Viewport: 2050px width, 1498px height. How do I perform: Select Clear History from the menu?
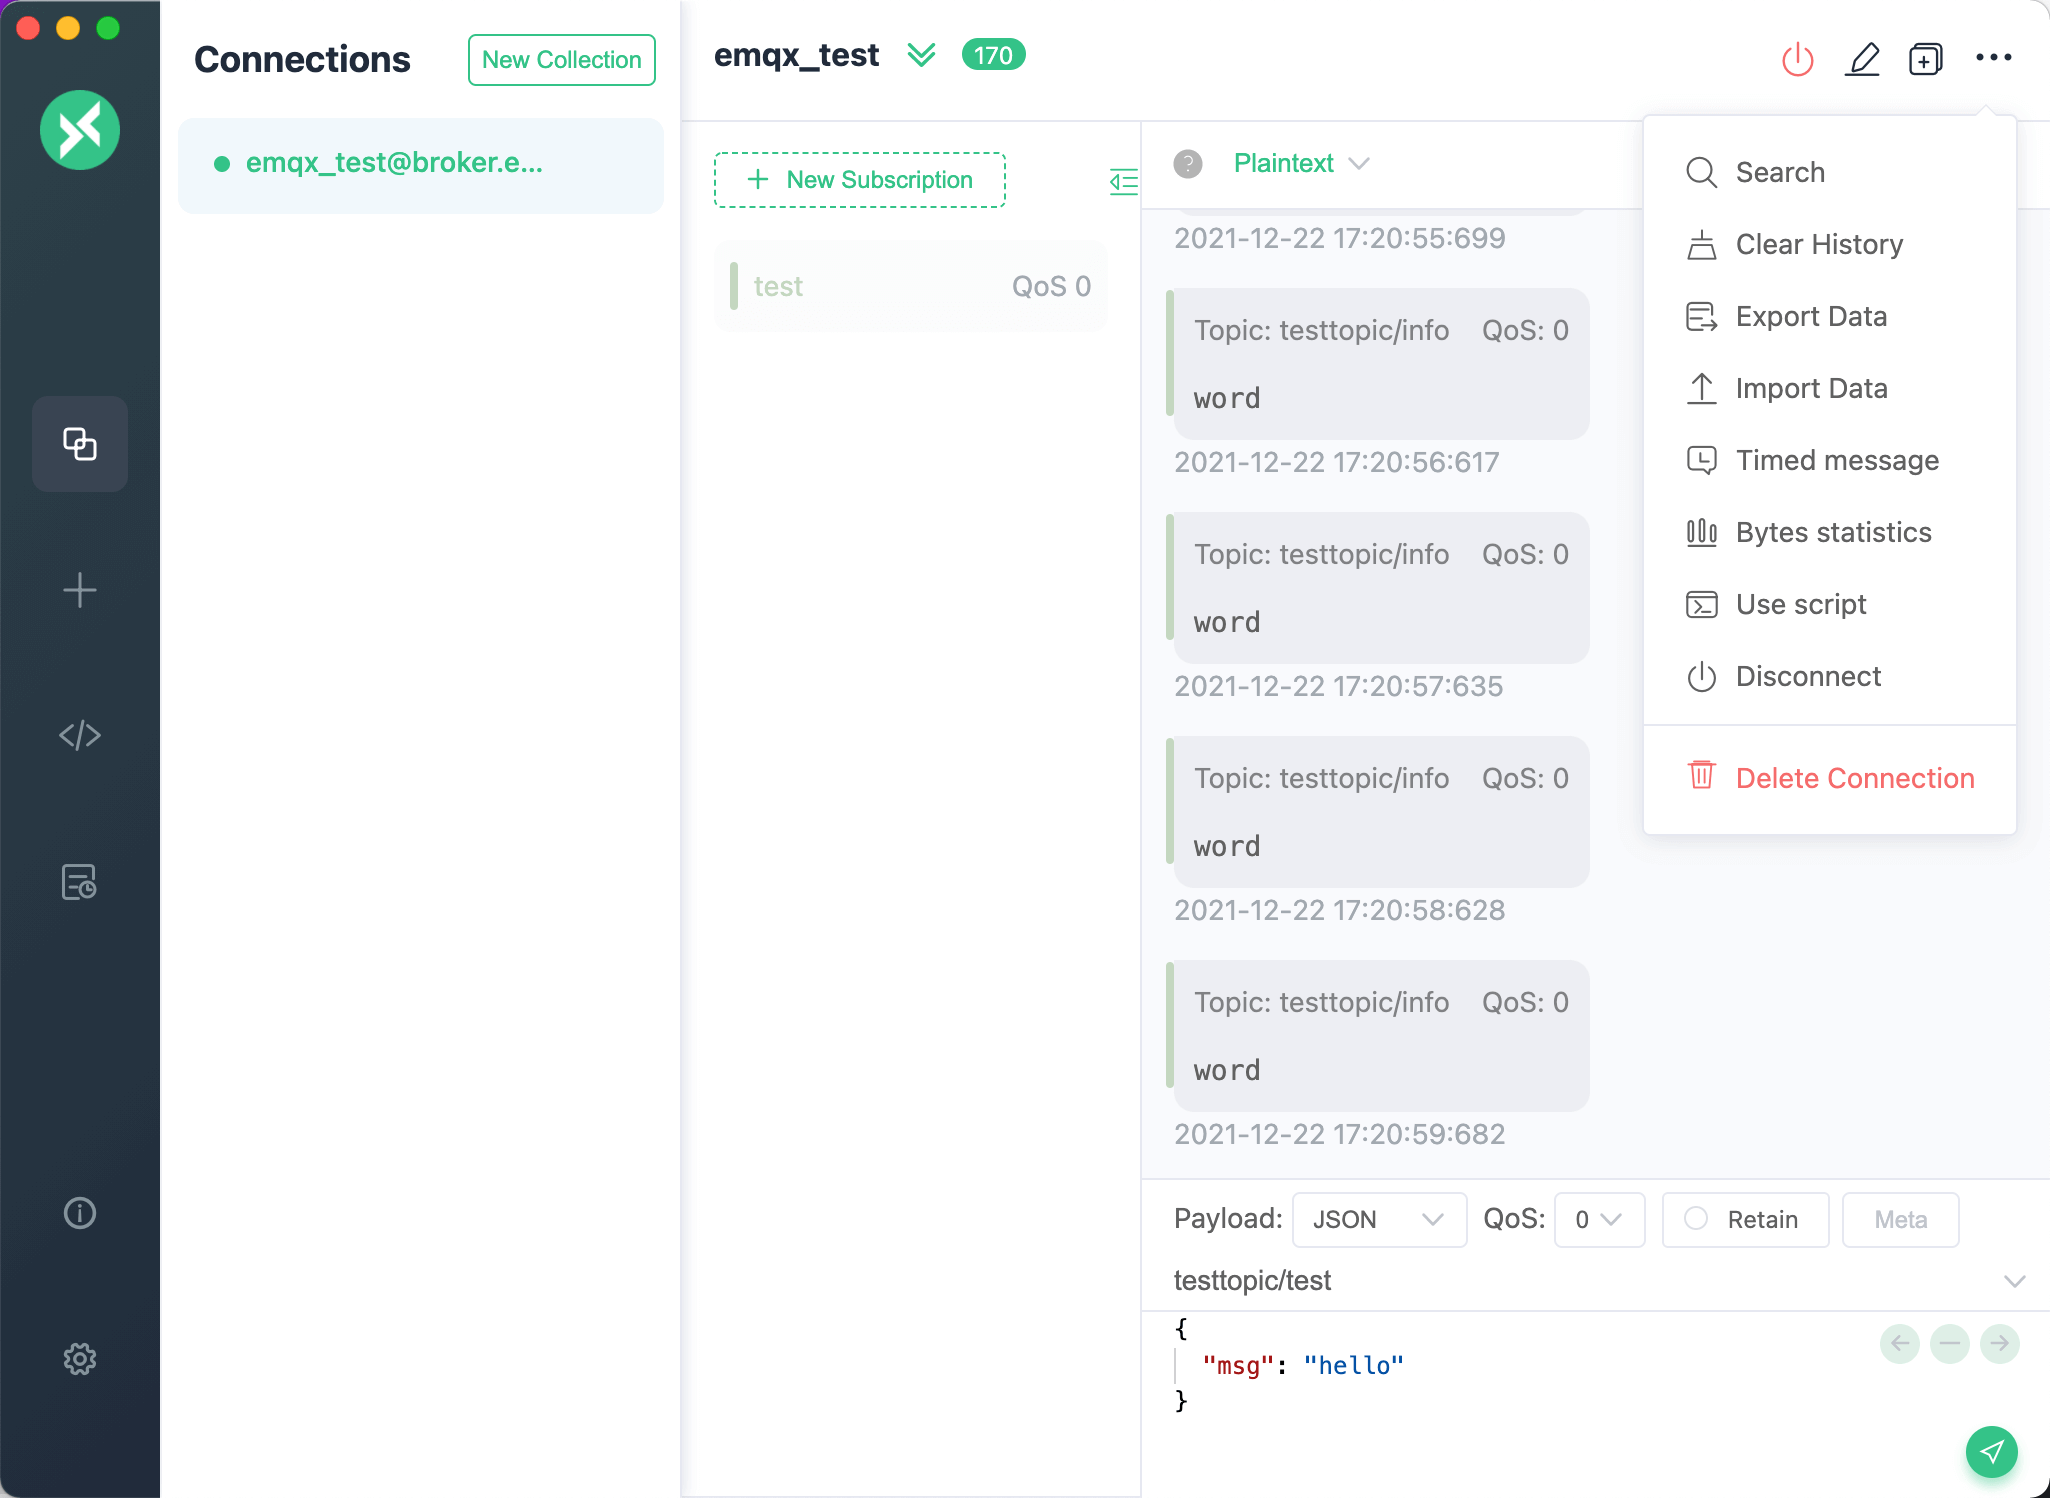tap(1818, 244)
